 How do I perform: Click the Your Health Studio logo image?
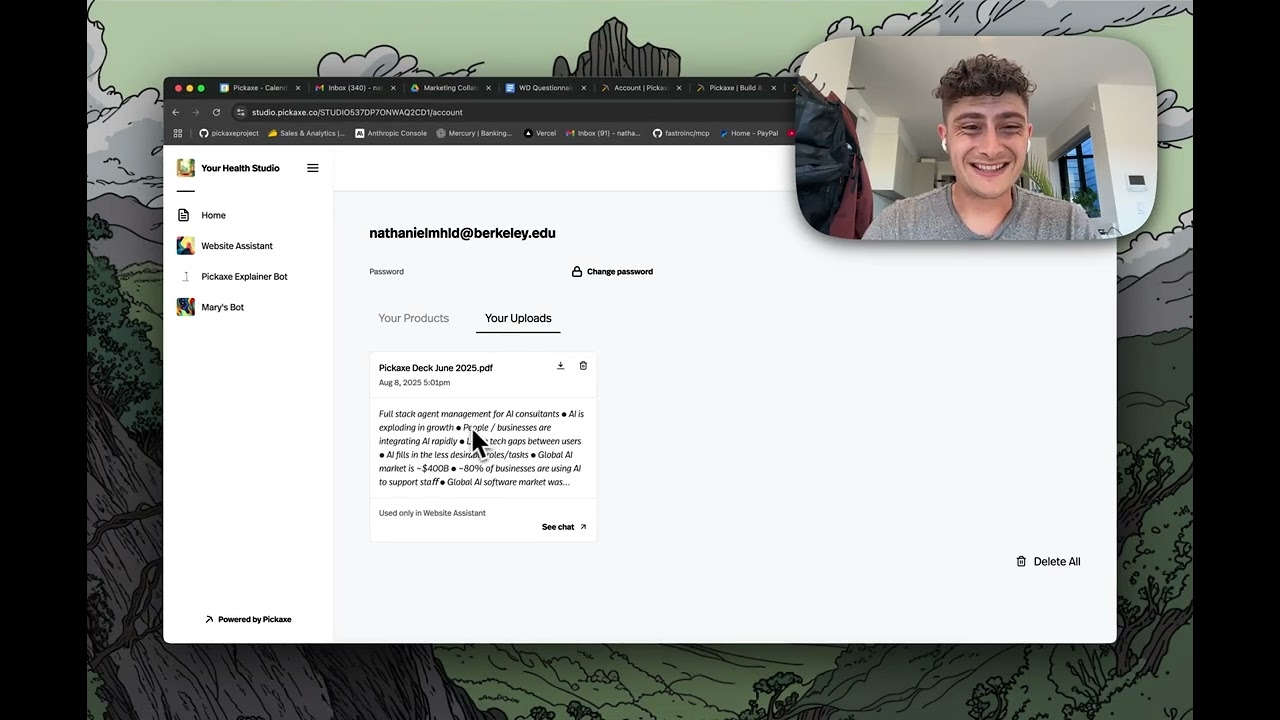pos(186,168)
